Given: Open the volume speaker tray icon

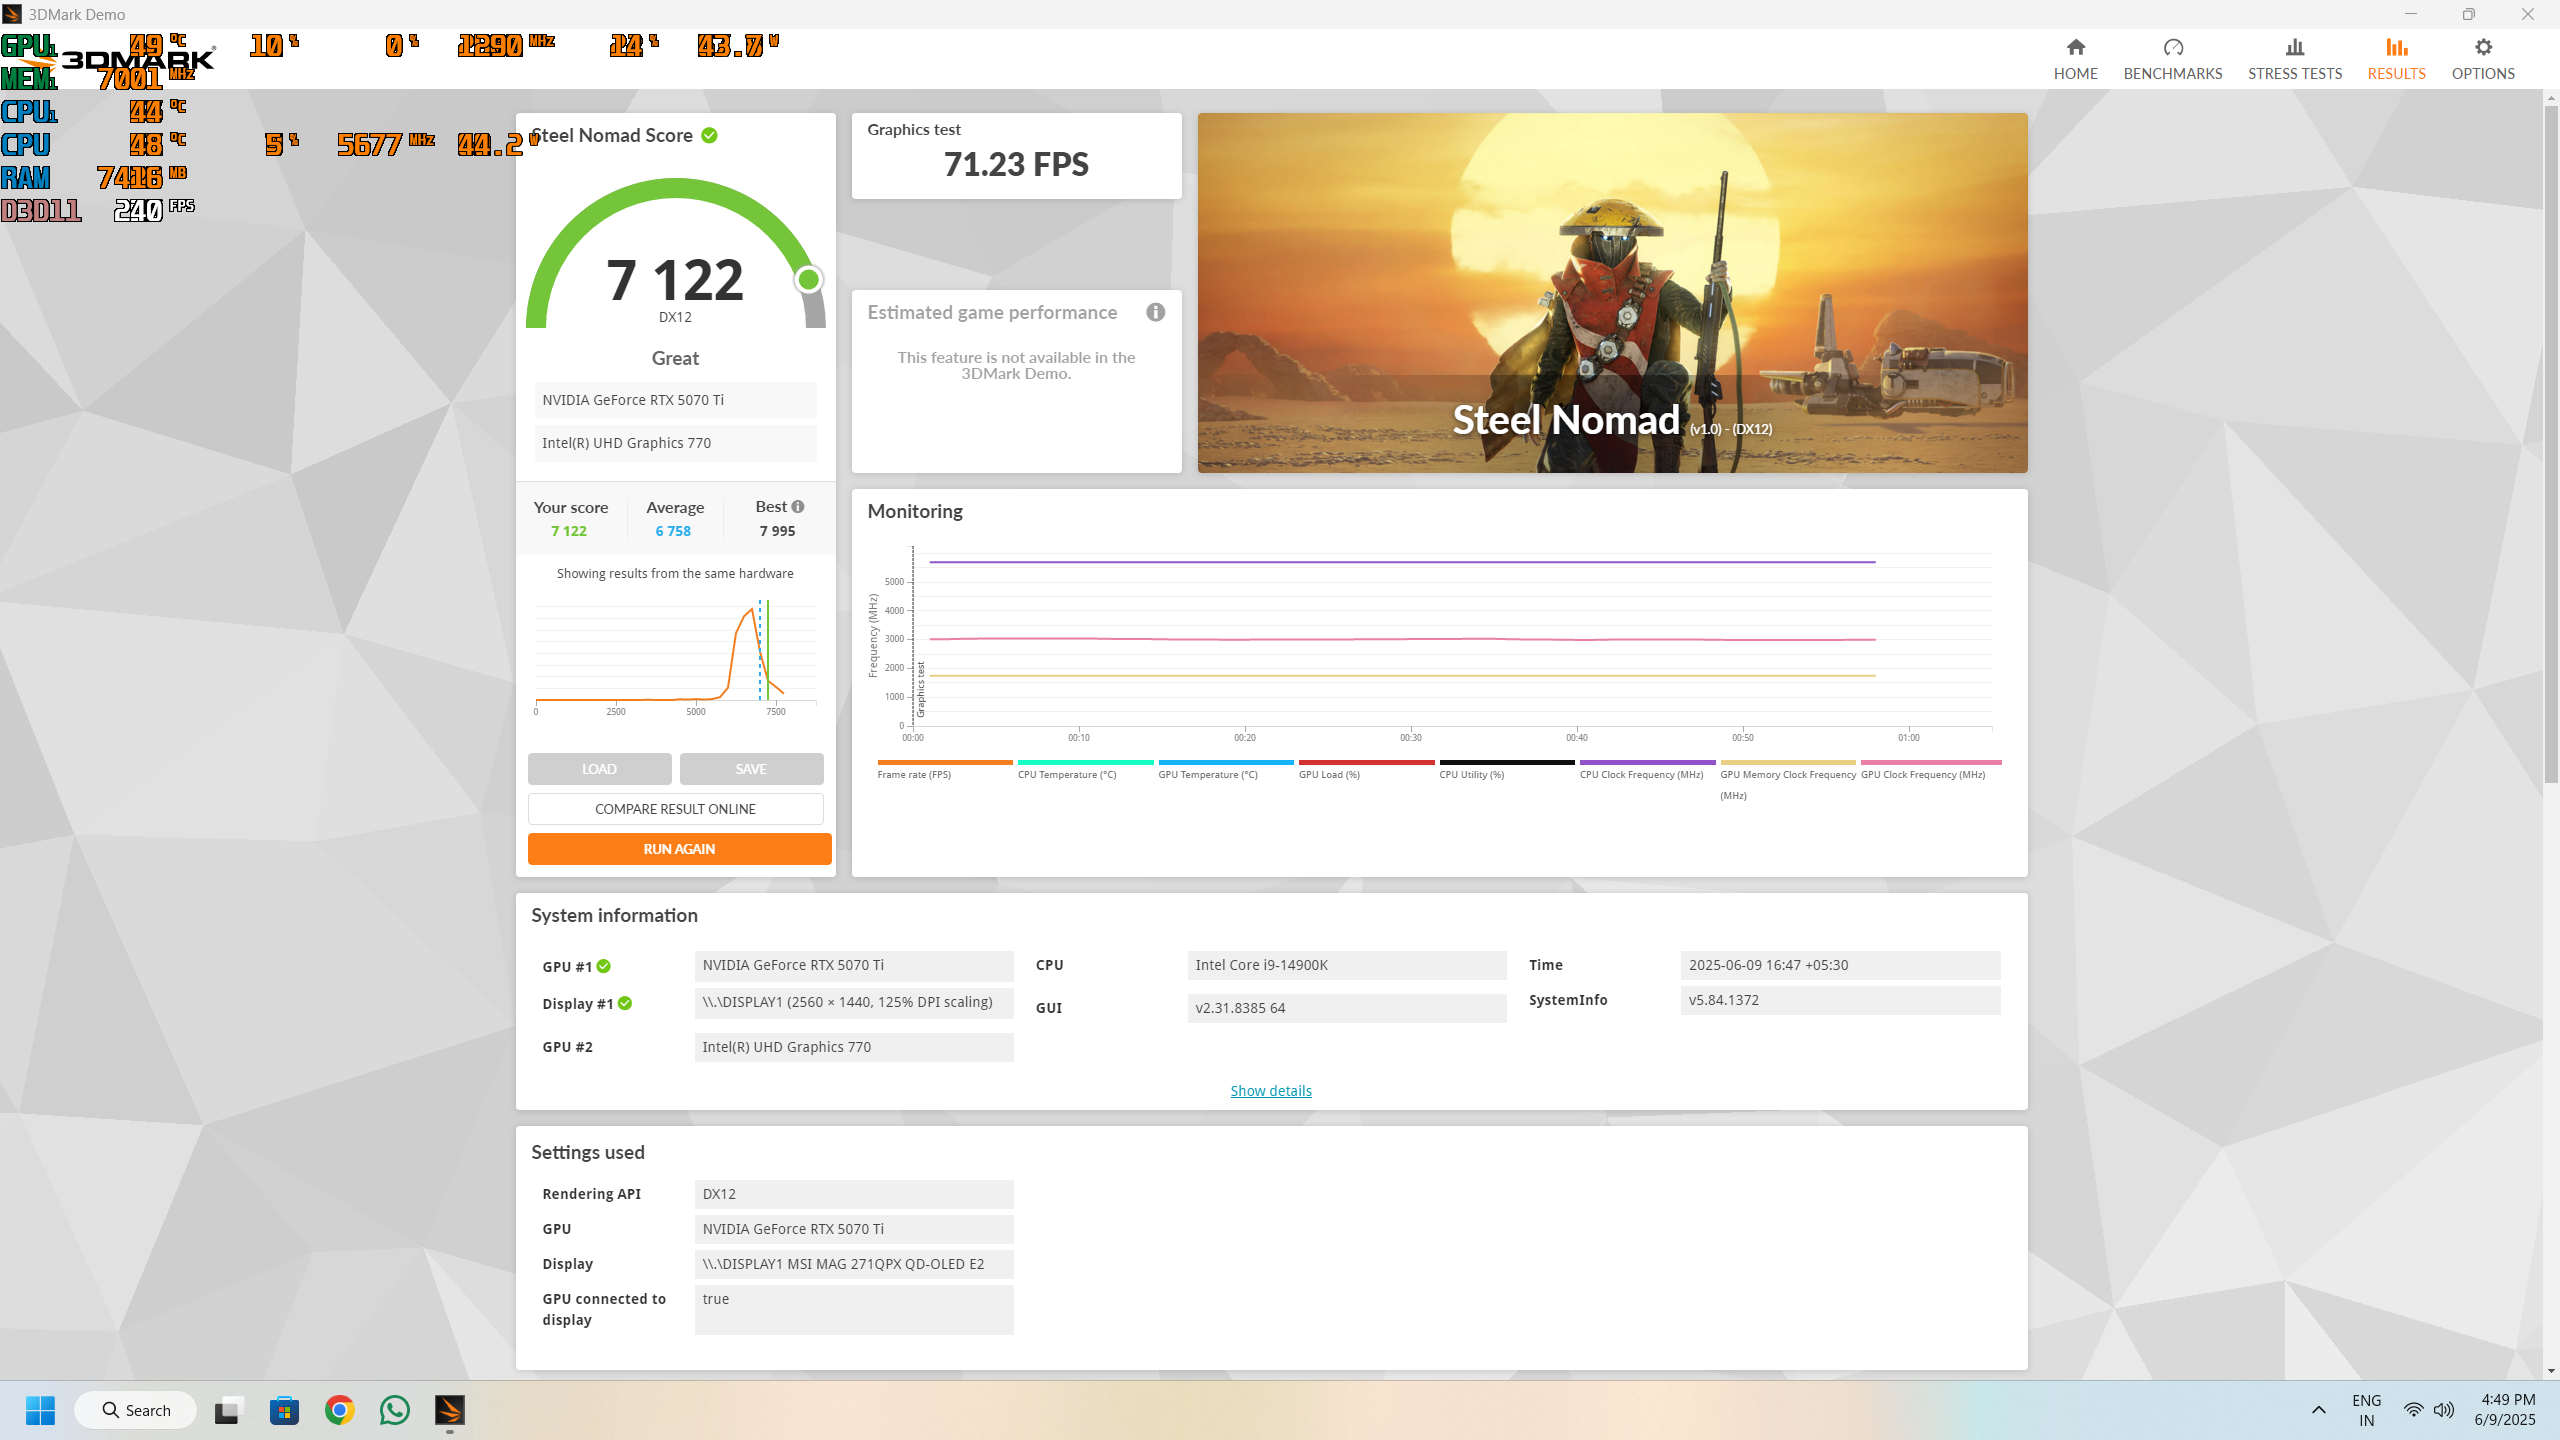Looking at the screenshot, I should pyautogui.click(x=2444, y=1410).
